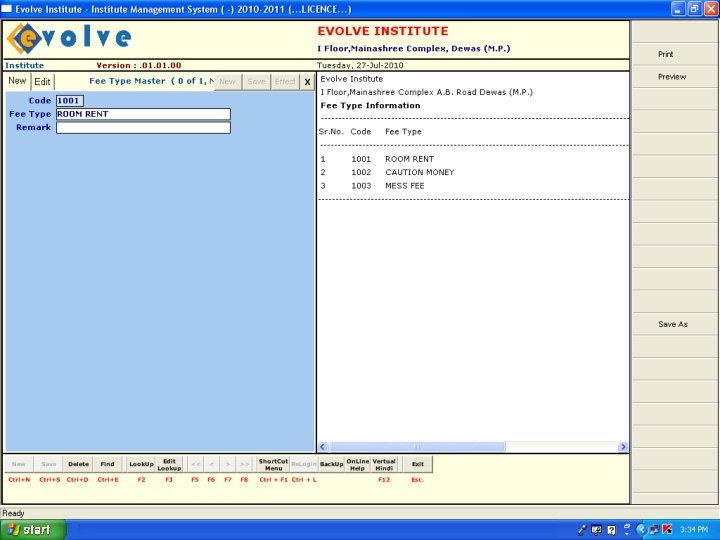The height and width of the screenshot is (540, 720).
Task: Open OnLine Help from toolbar
Action: pos(358,464)
